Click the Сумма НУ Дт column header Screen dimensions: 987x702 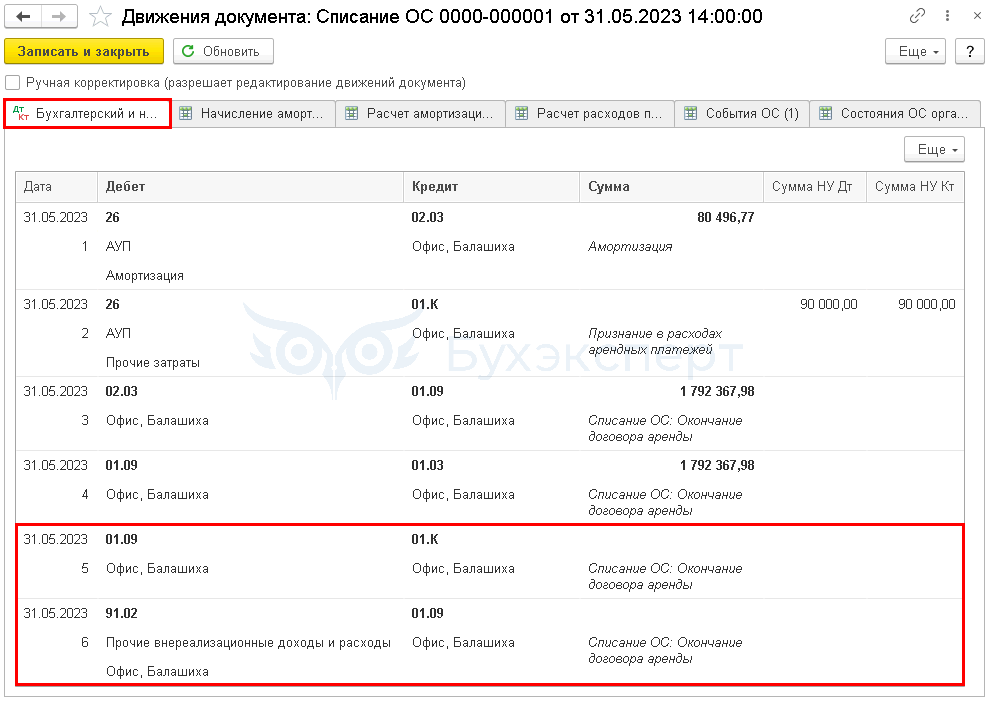(815, 187)
